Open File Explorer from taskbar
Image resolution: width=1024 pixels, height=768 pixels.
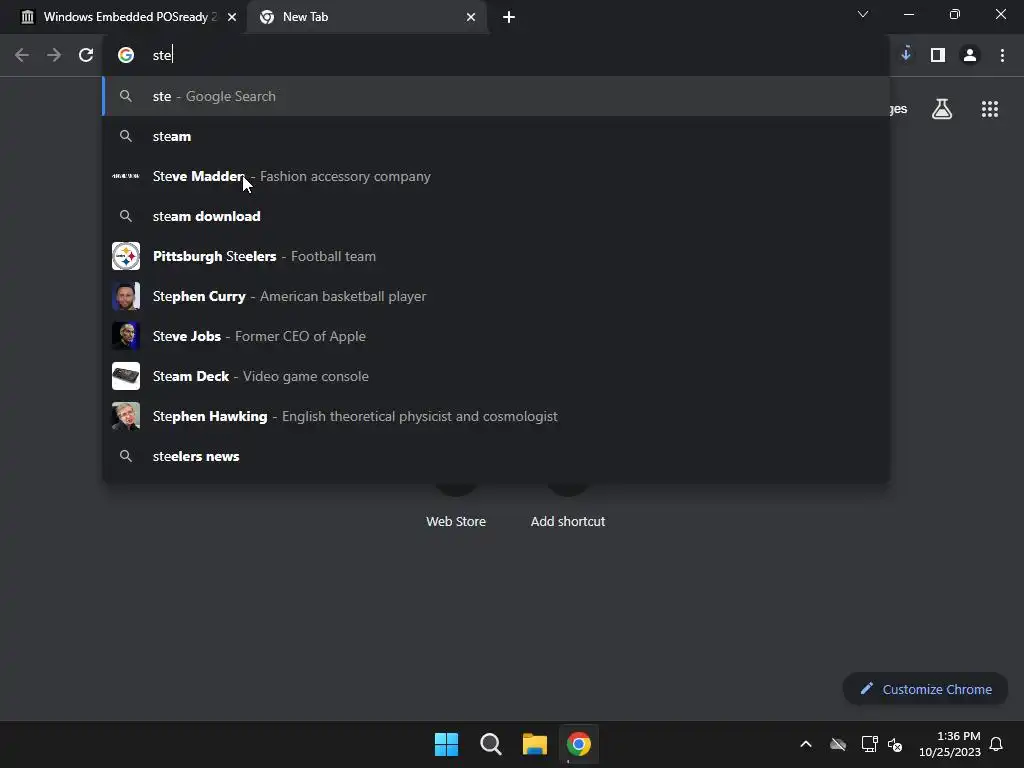(x=535, y=744)
